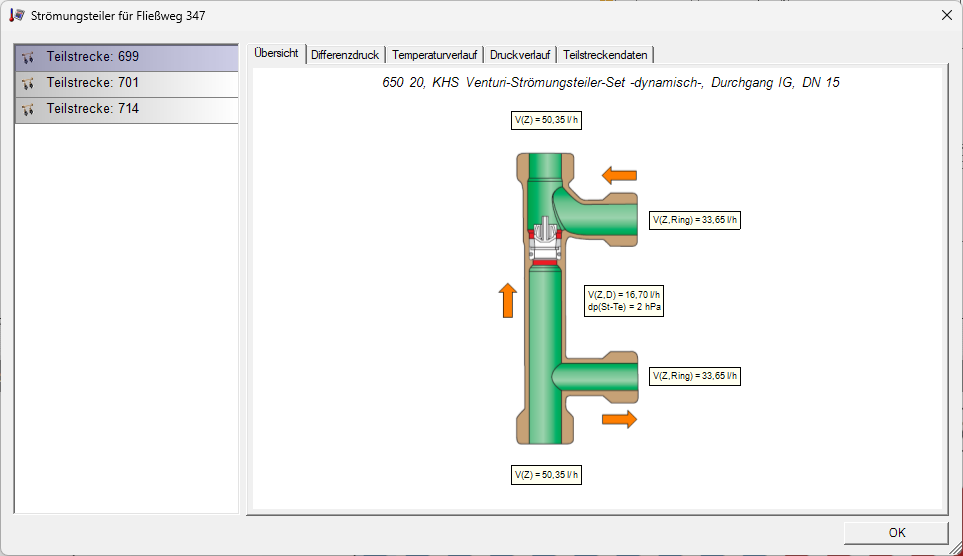Click valve icon beside Teilstrecke: 701

[28, 84]
